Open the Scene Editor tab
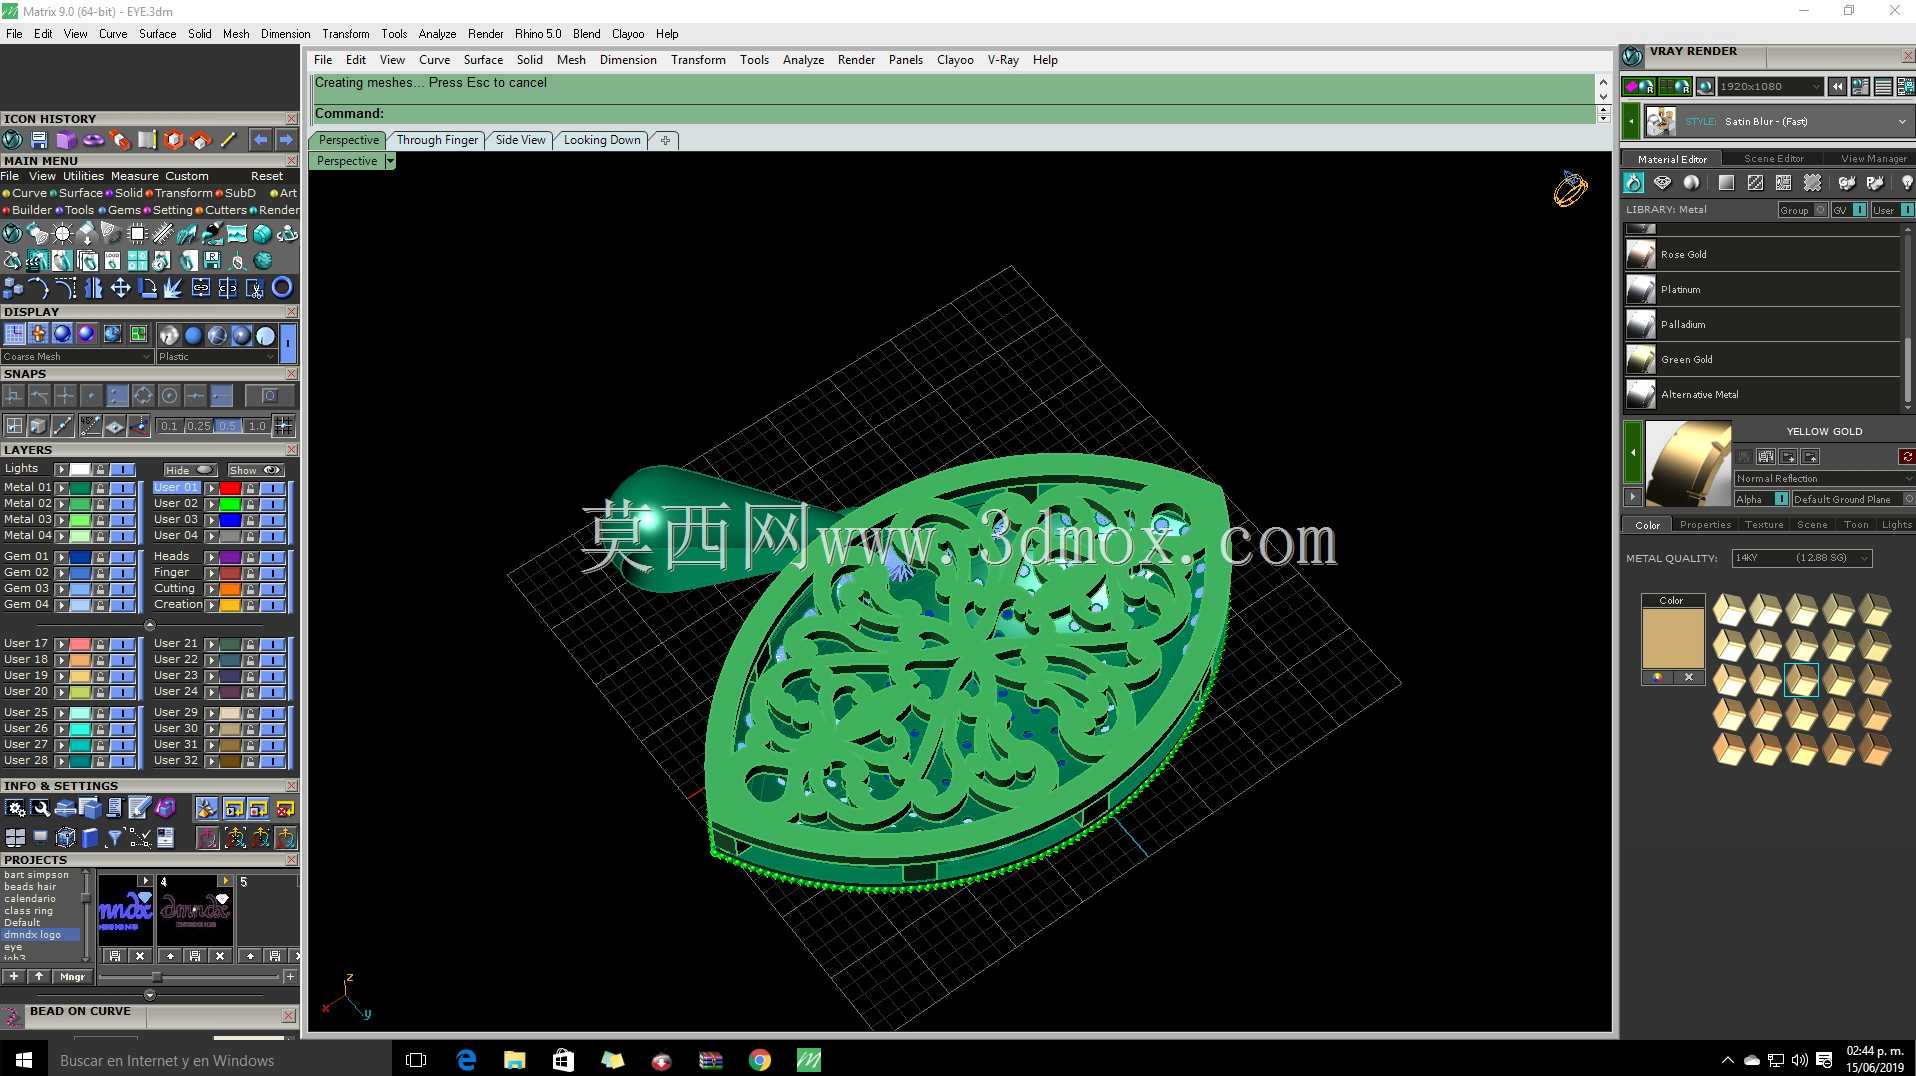The height and width of the screenshot is (1076, 1916). 1773,159
